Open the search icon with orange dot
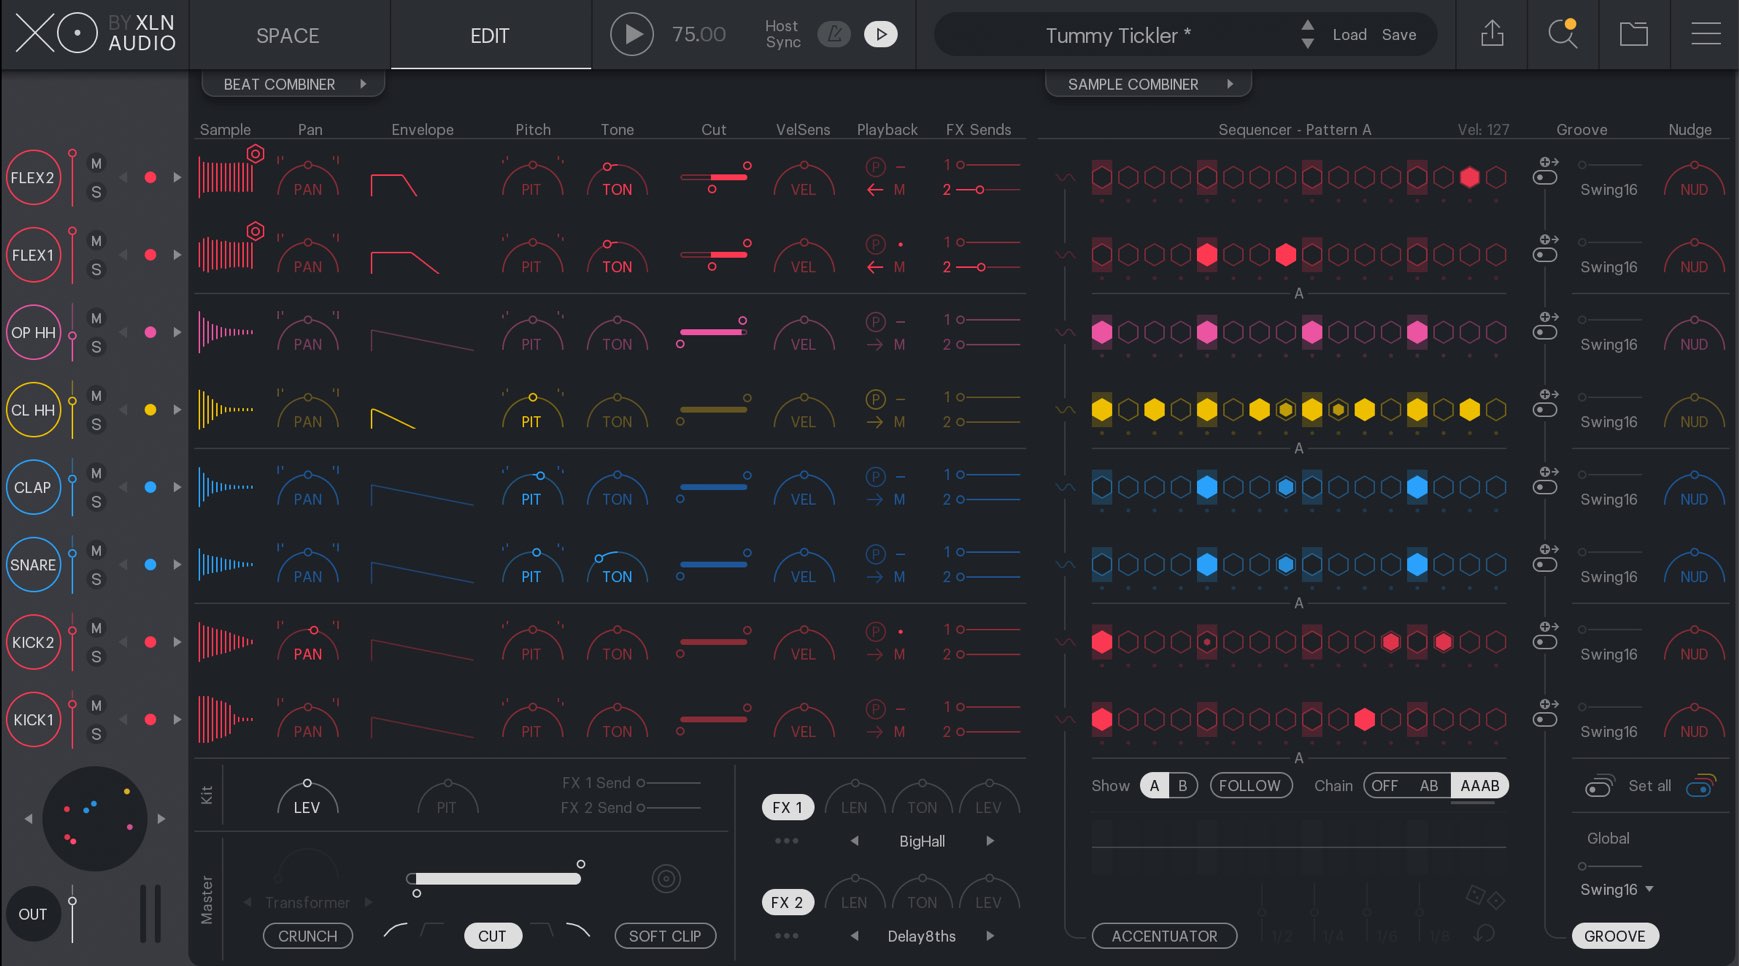This screenshot has width=1740, height=966. (x=1563, y=34)
